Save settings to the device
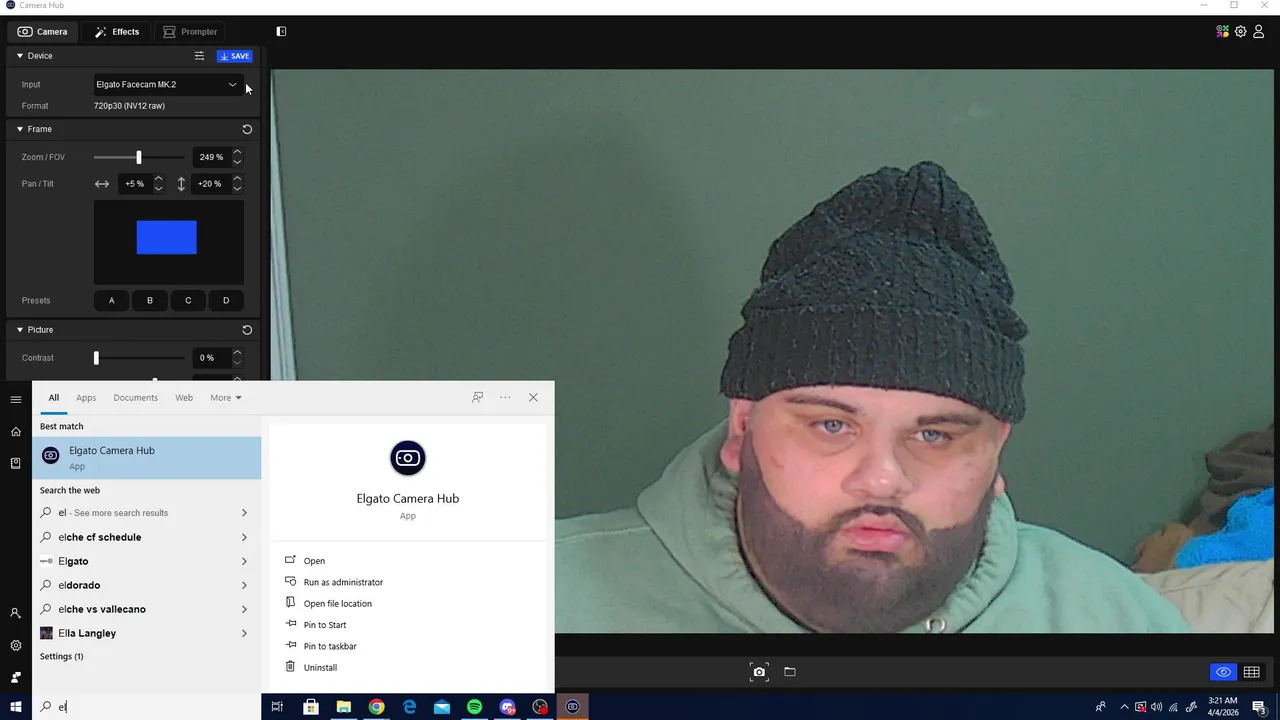This screenshot has width=1280, height=720. pyautogui.click(x=235, y=56)
